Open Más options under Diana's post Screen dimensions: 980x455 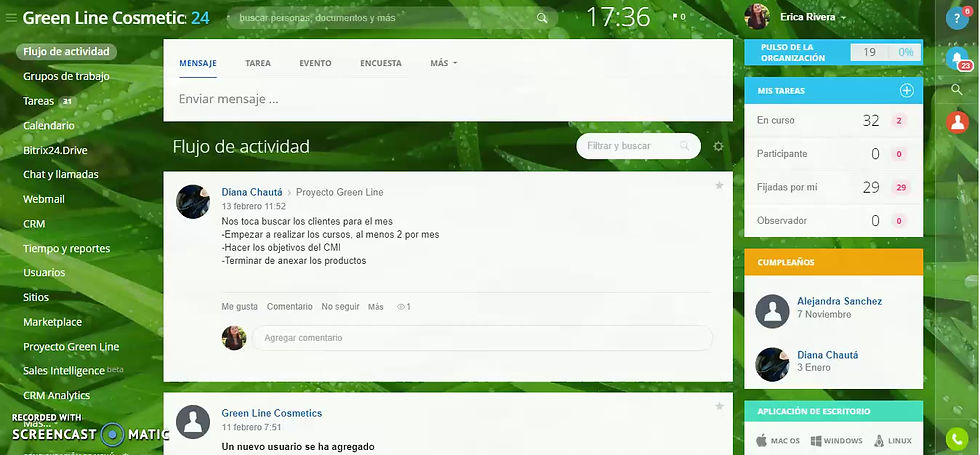click(x=376, y=307)
